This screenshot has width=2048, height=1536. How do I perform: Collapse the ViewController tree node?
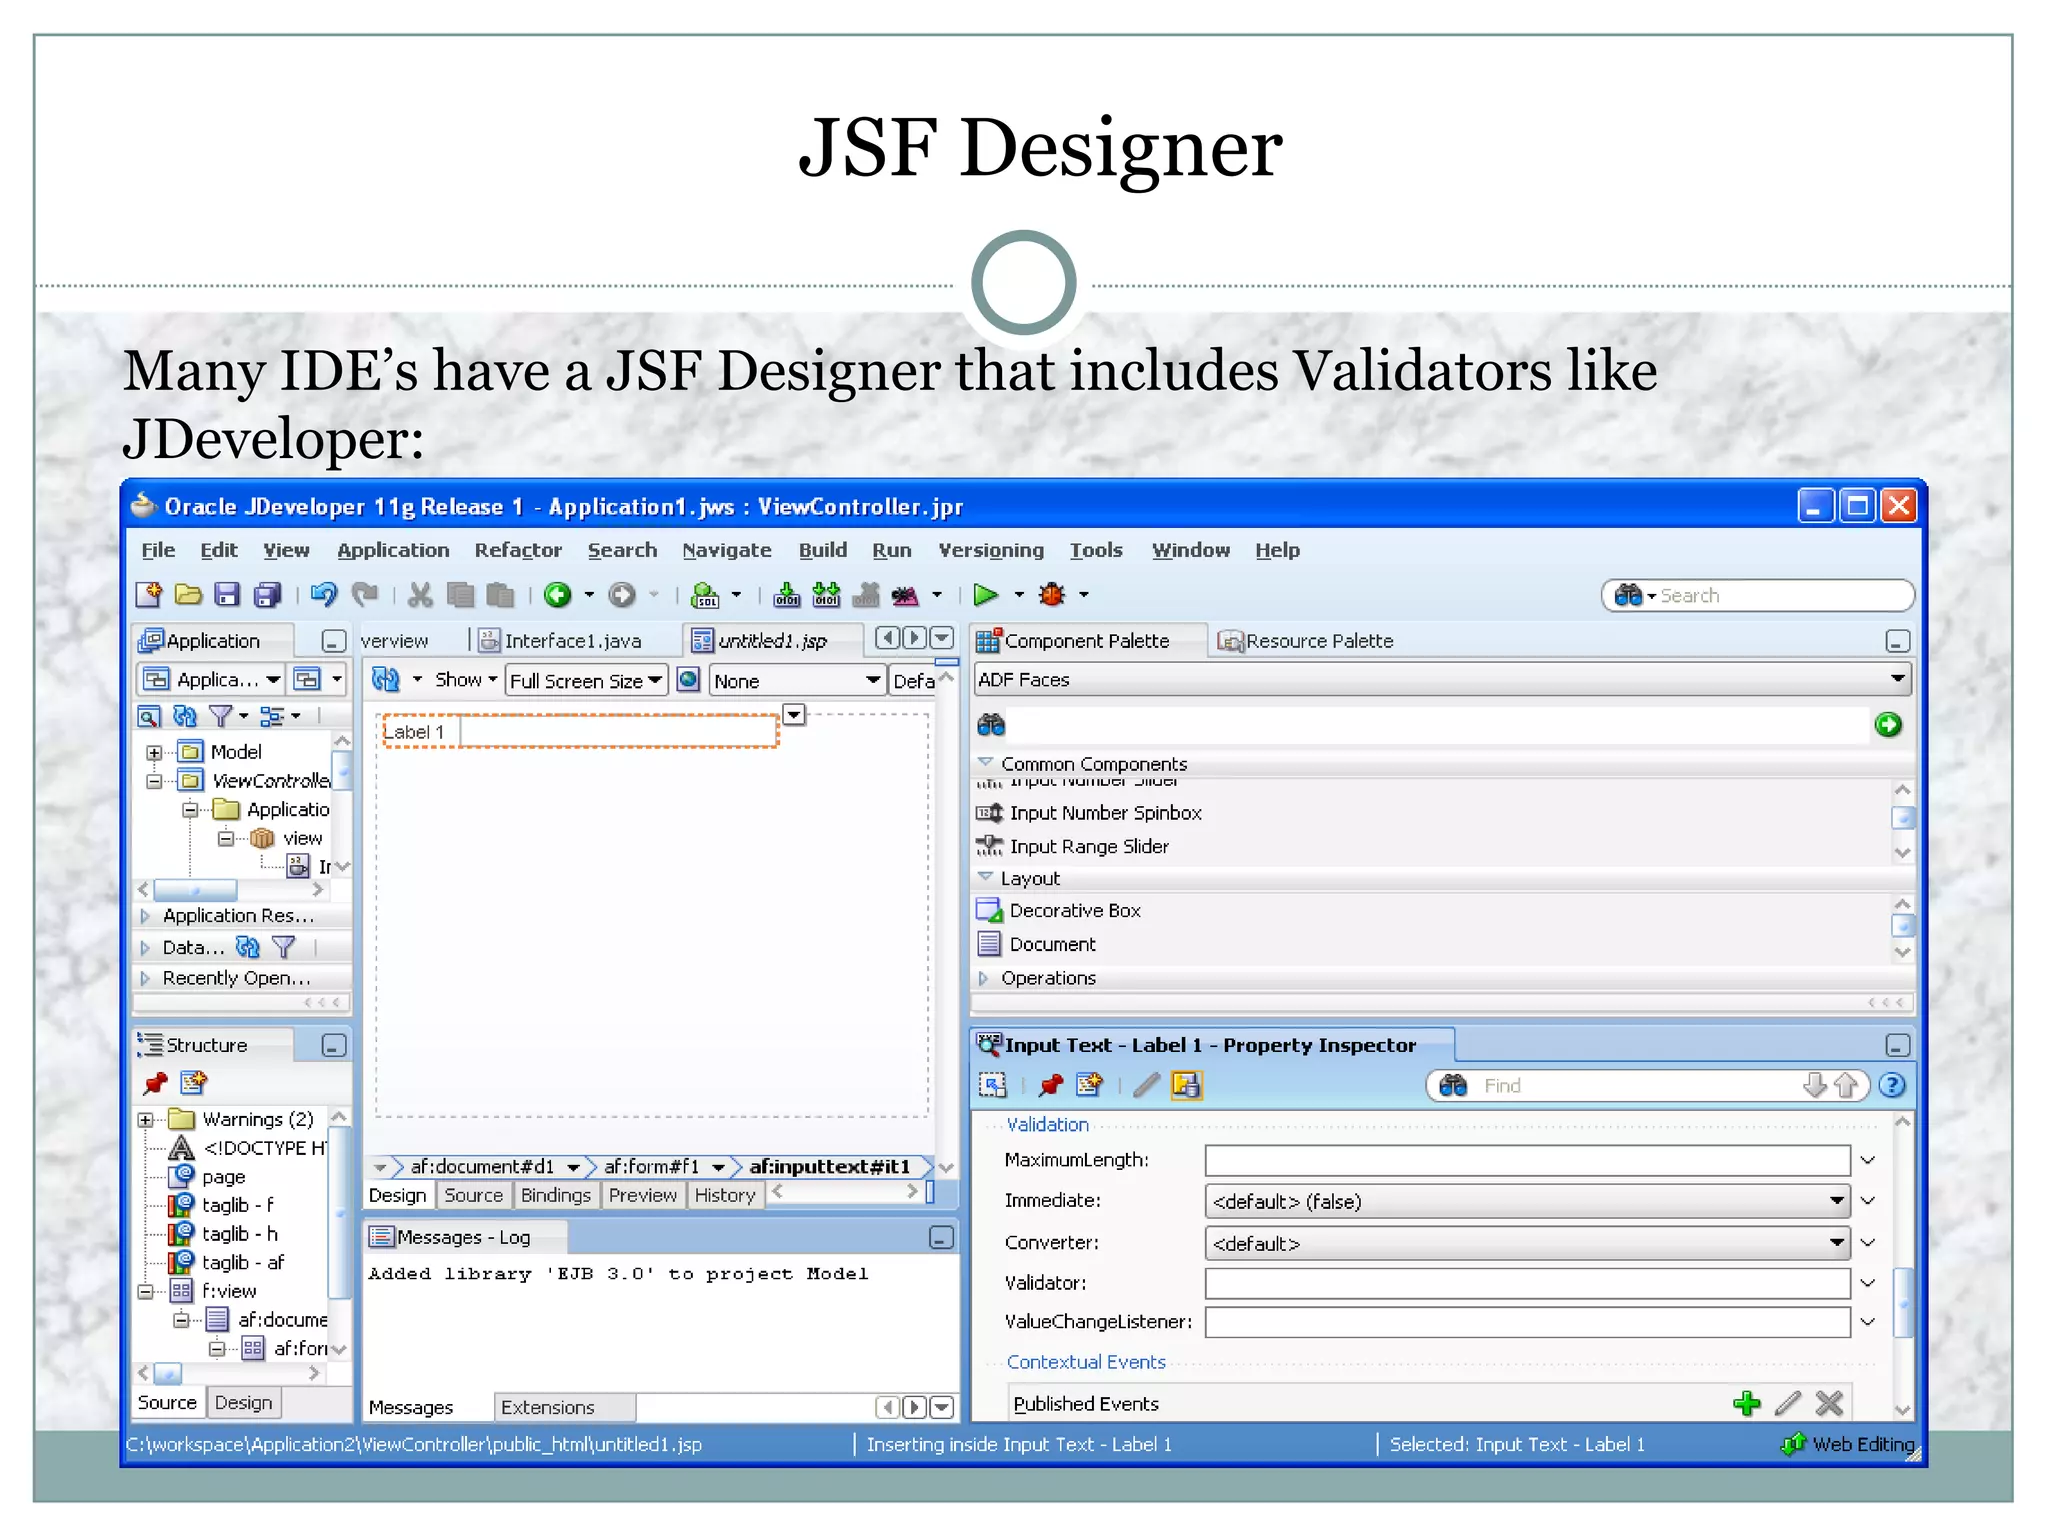[x=154, y=781]
